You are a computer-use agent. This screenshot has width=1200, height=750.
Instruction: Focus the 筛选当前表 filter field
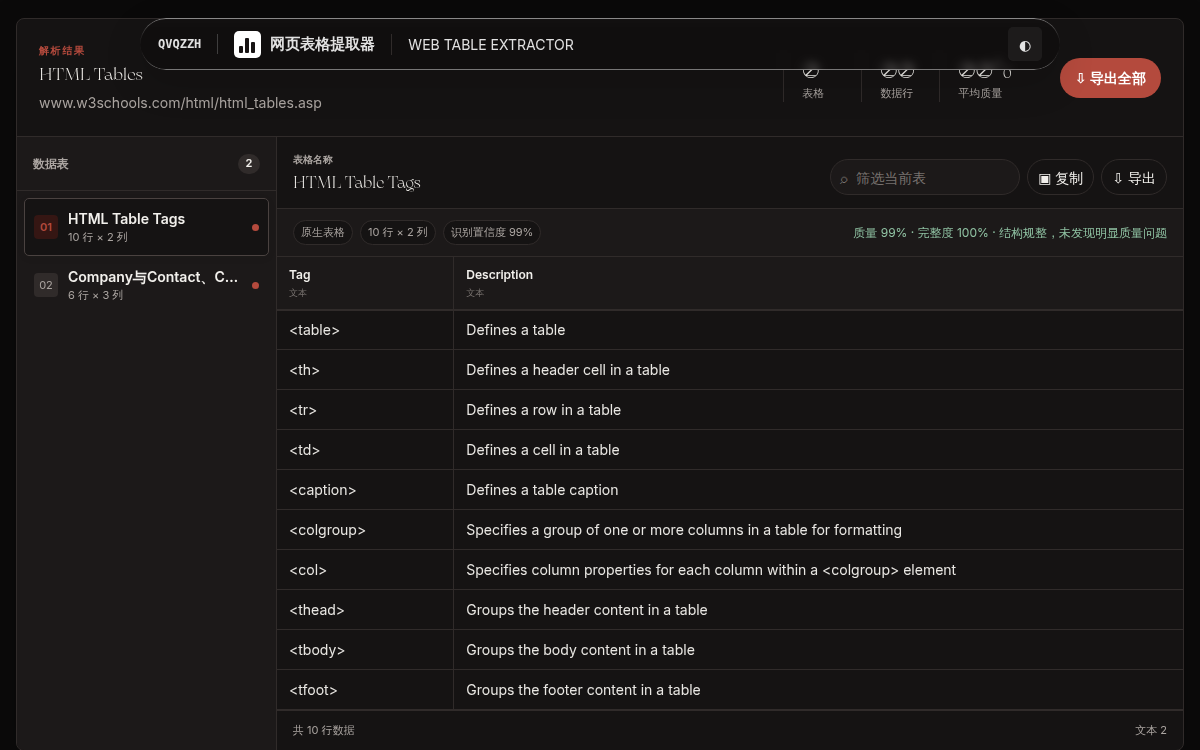(x=925, y=177)
